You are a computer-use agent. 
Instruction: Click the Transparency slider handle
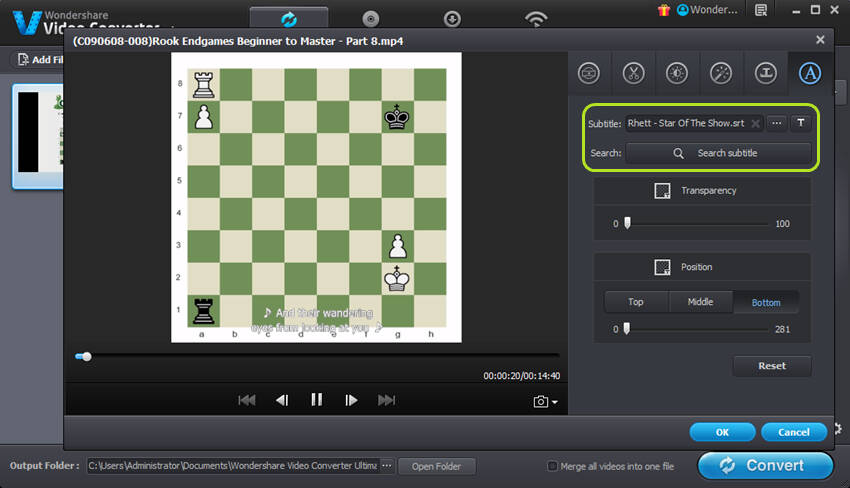tap(627, 223)
